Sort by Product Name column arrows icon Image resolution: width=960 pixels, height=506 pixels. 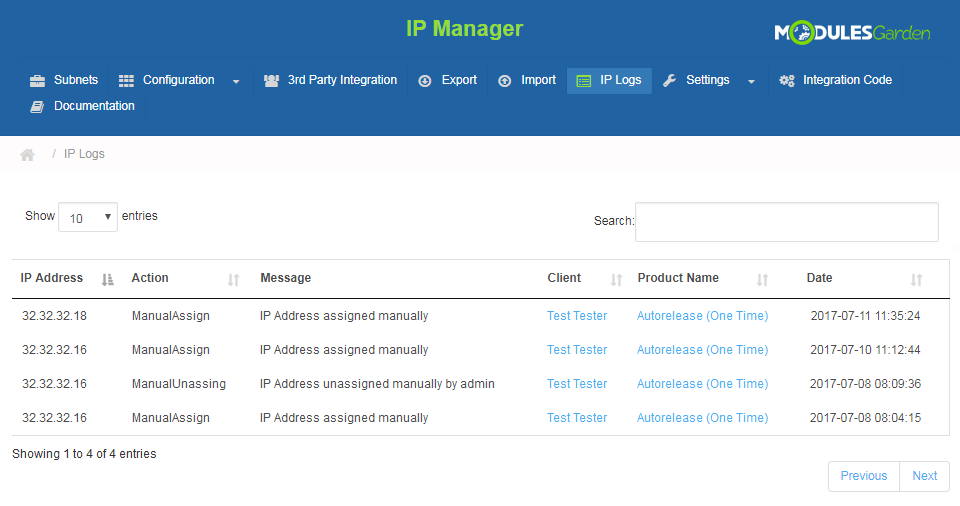pyautogui.click(x=762, y=280)
